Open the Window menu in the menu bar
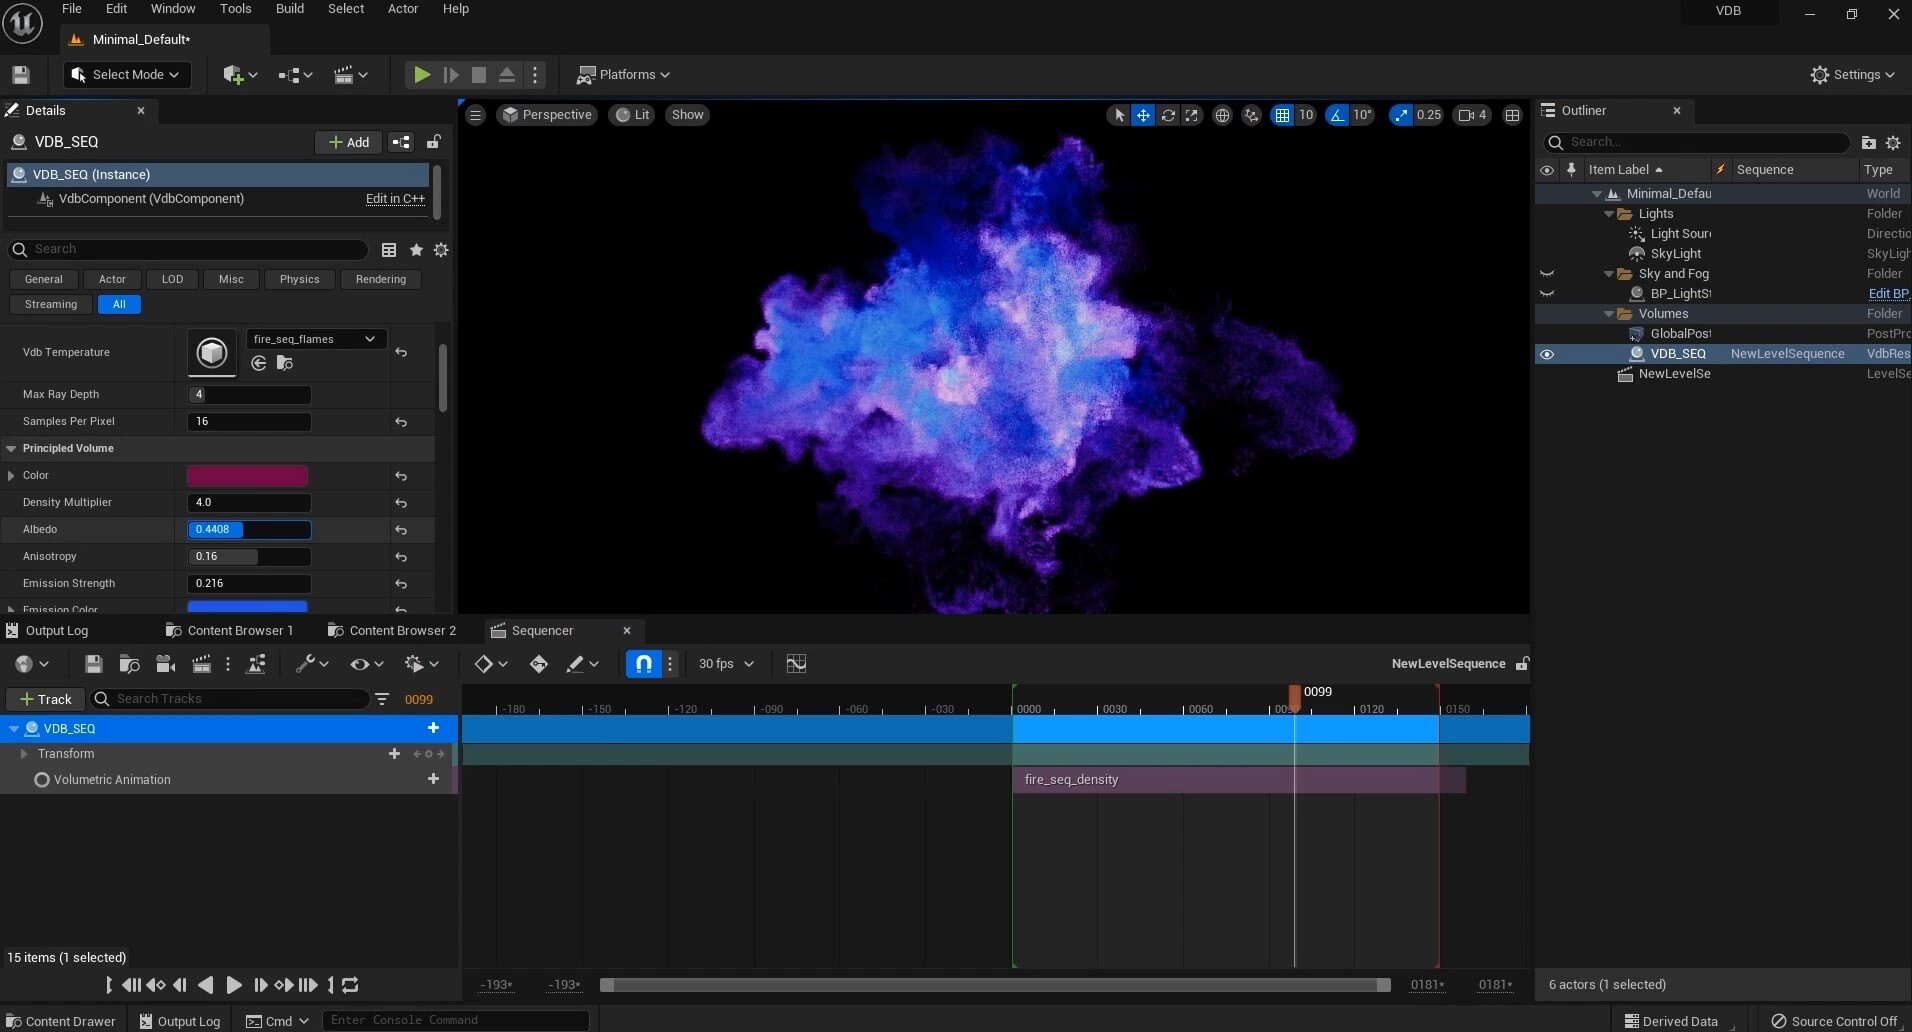Image resolution: width=1912 pixels, height=1032 pixels. [172, 9]
